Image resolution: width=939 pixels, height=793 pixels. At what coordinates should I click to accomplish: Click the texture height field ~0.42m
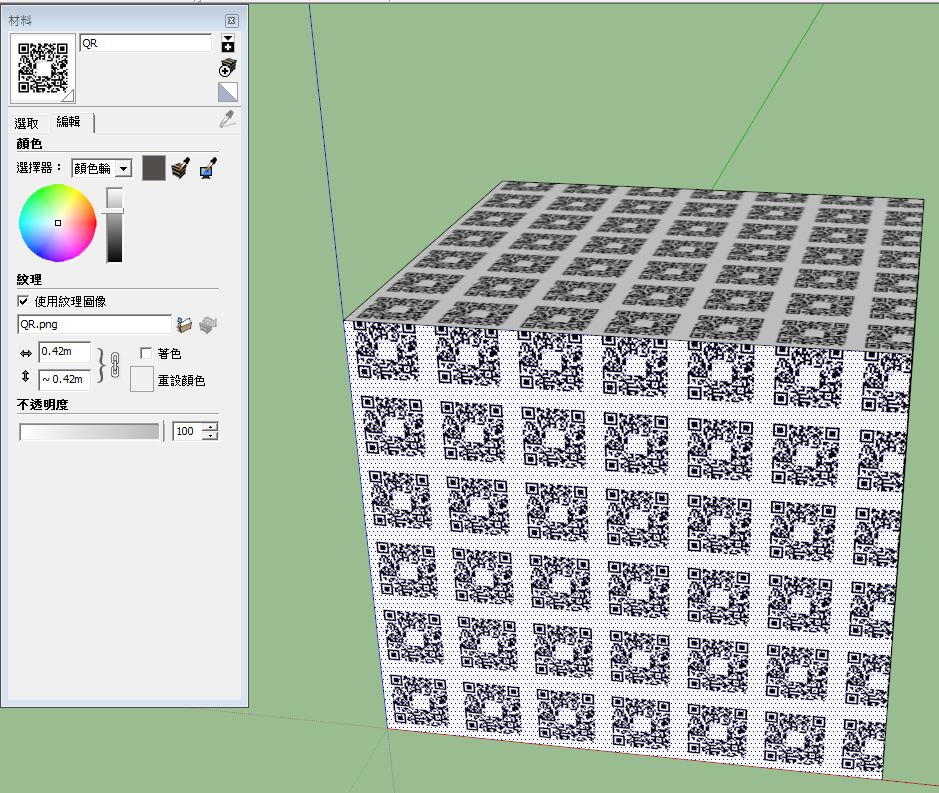(65, 379)
